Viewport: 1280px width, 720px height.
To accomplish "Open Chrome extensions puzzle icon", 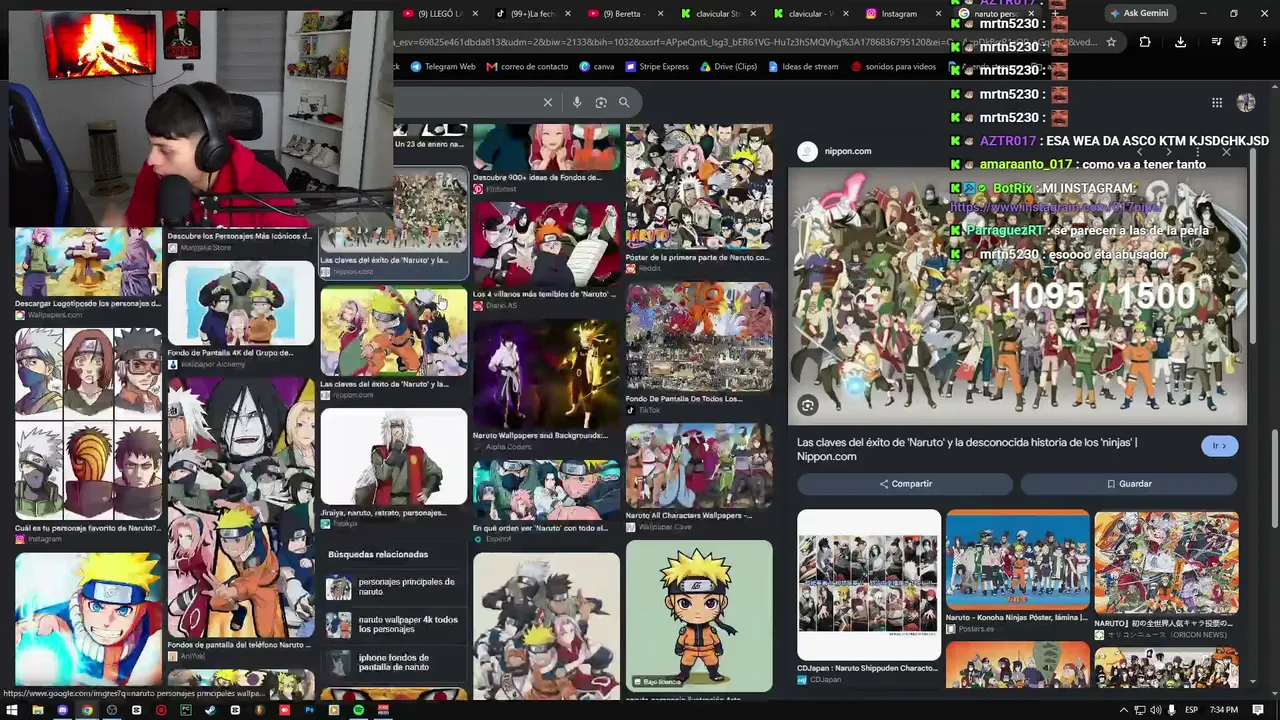I will [1145, 42].
